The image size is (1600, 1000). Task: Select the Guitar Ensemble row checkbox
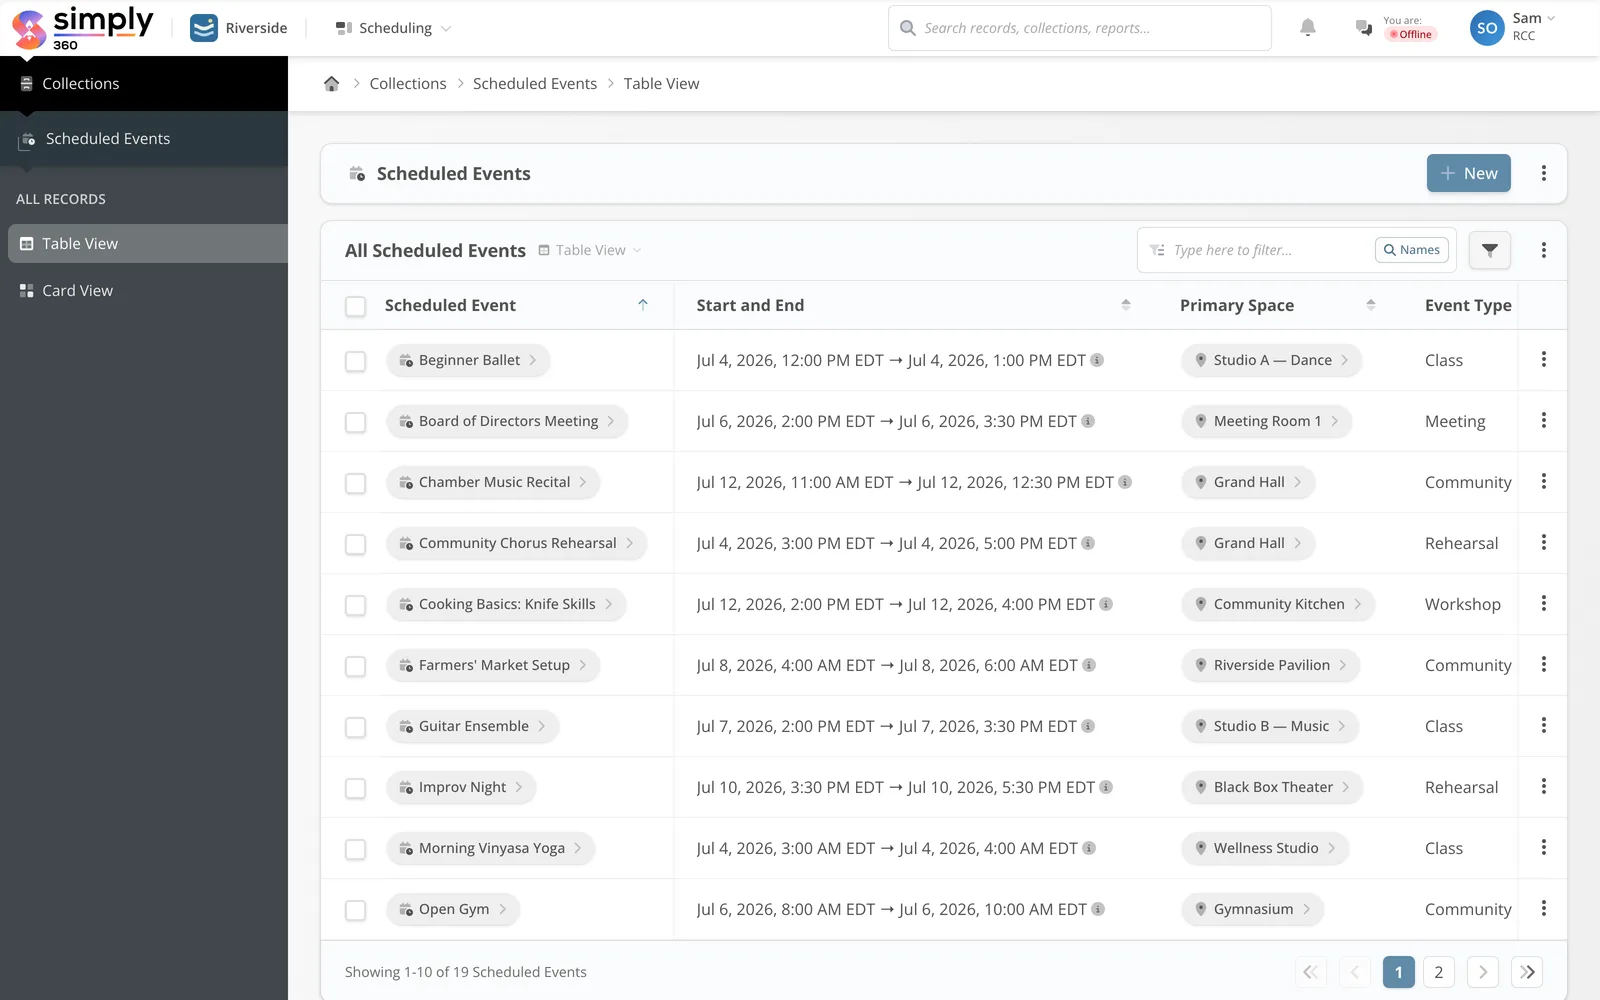[355, 727]
